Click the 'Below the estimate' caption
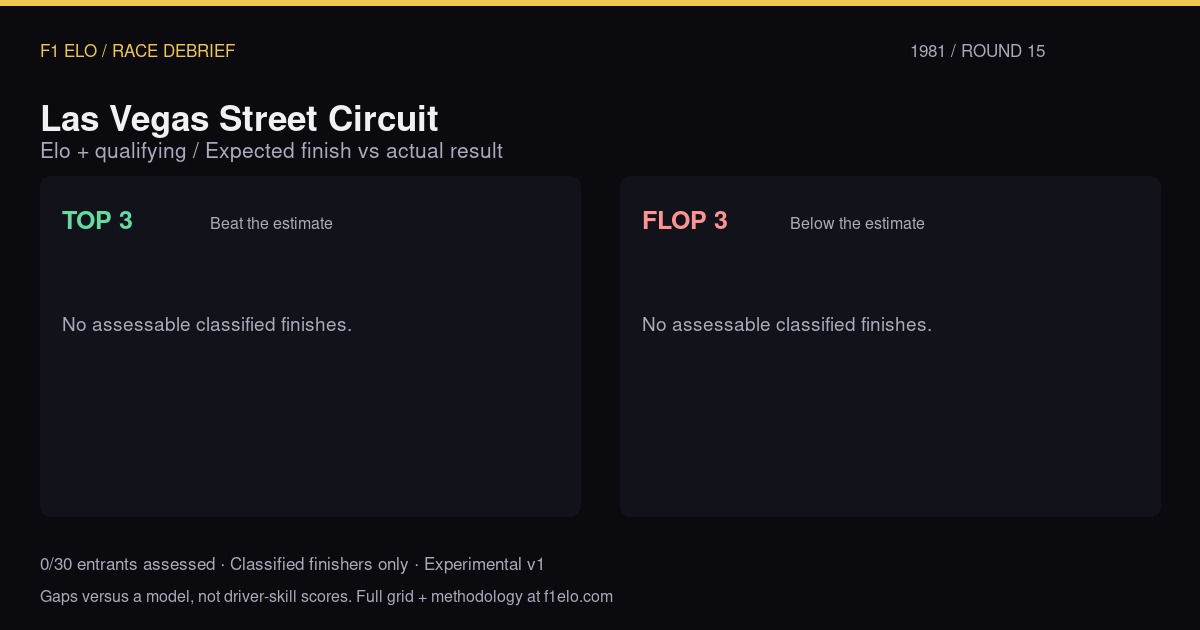 point(857,224)
